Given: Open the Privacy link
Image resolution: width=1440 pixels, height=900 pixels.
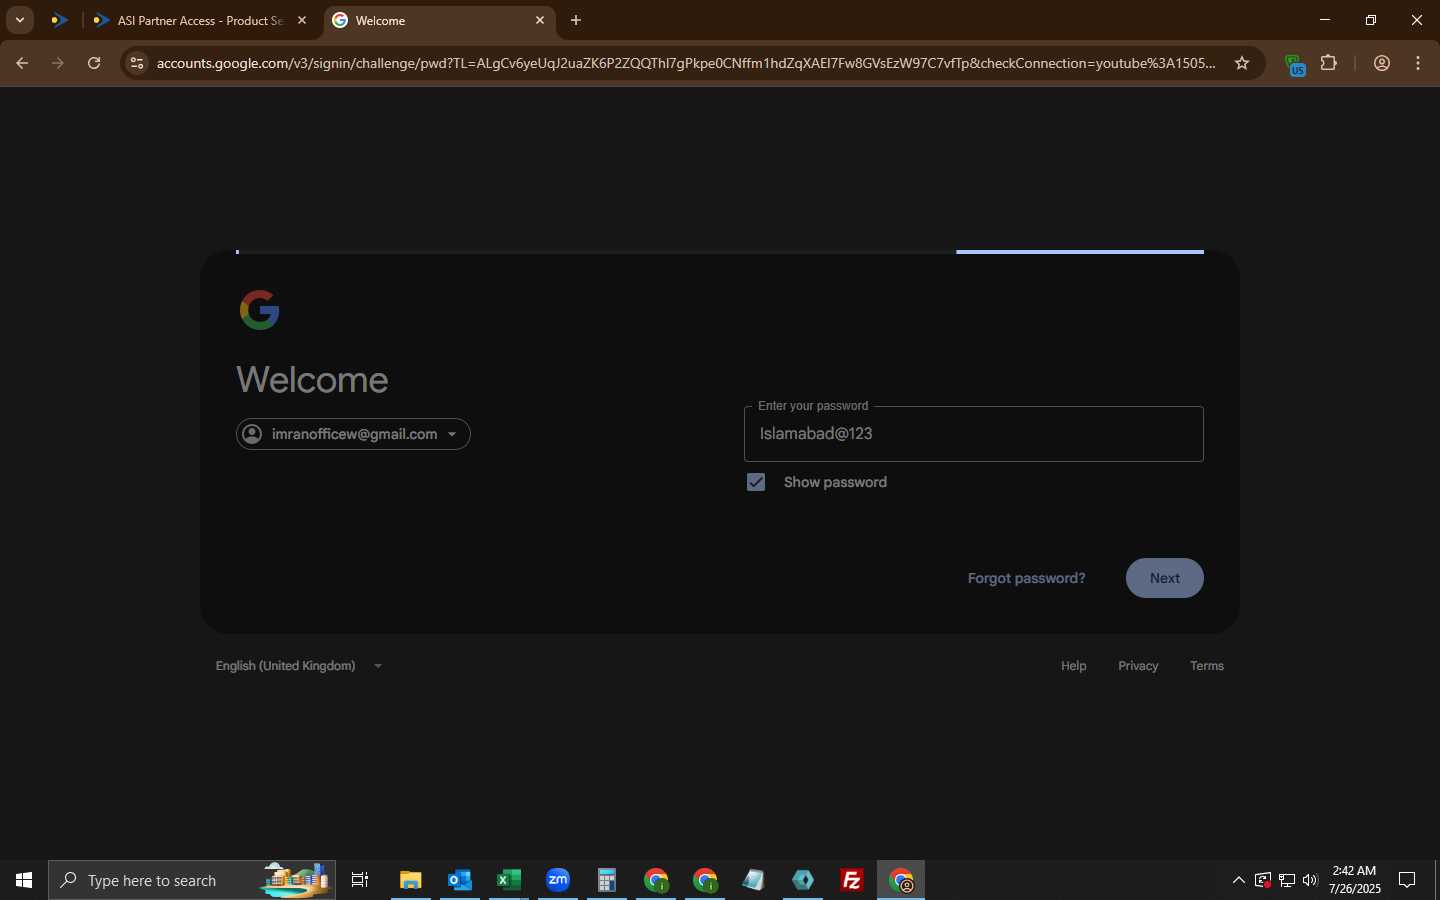Looking at the screenshot, I should (x=1138, y=666).
